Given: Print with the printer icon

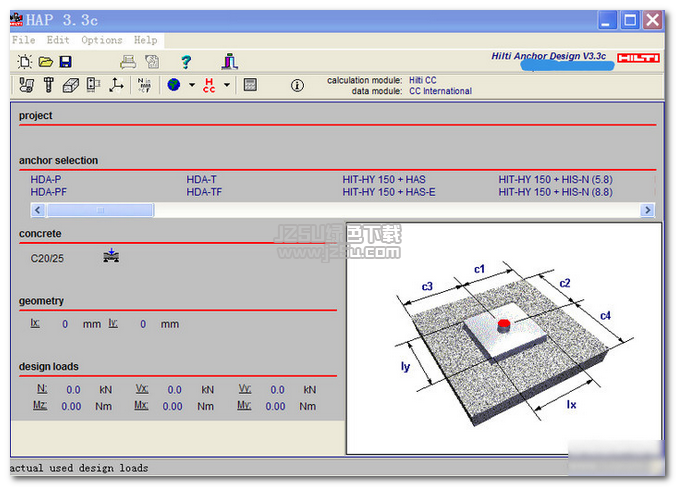Looking at the screenshot, I should coord(128,62).
